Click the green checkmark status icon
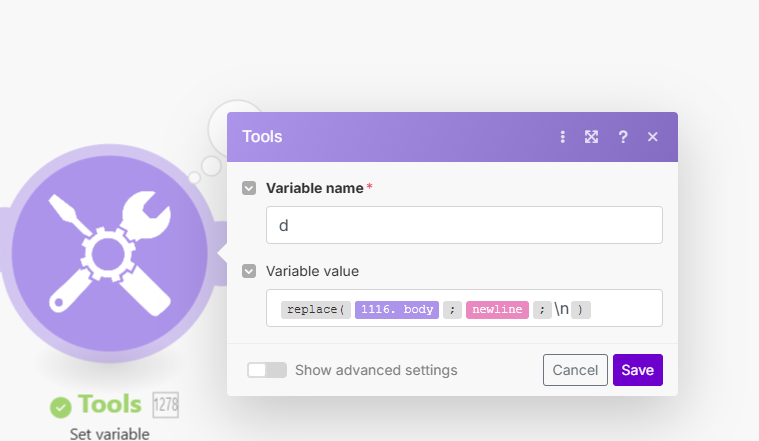The width and height of the screenshot is (759, 441). [x=61, y=406]
